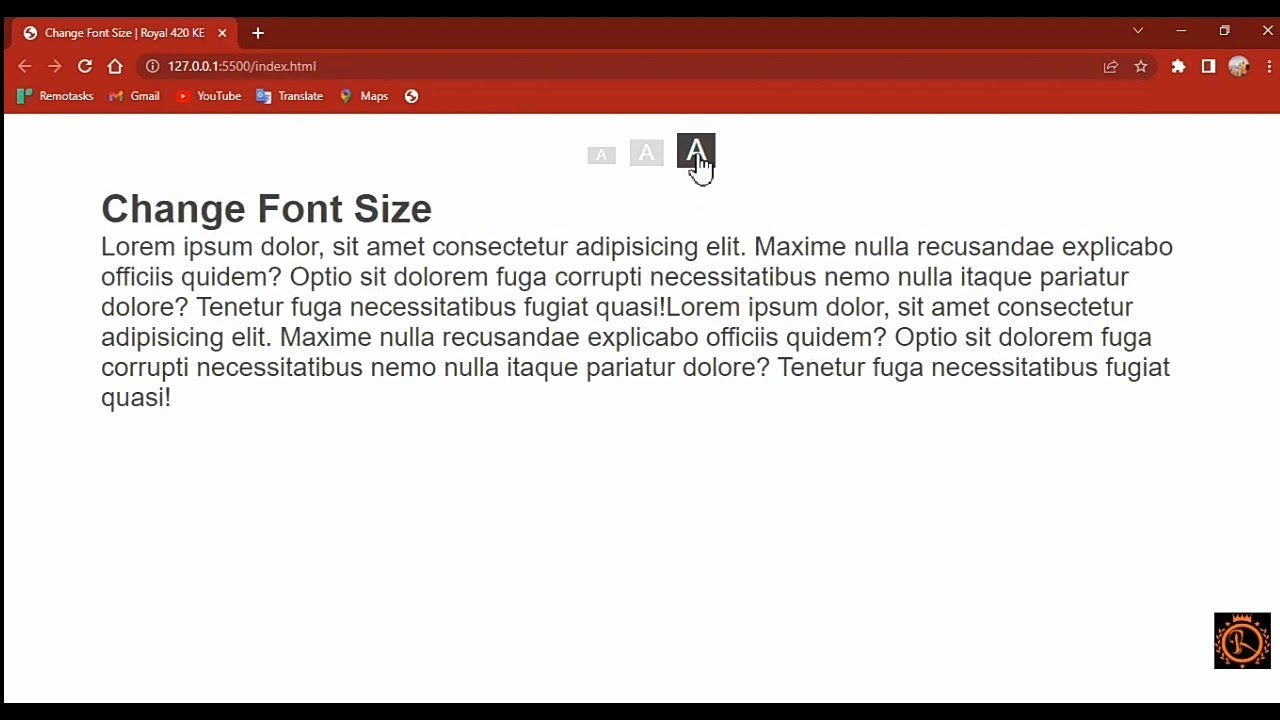Minimize the Chrome window
This screenshot has width=1280, height=720.
point(1181,31)
